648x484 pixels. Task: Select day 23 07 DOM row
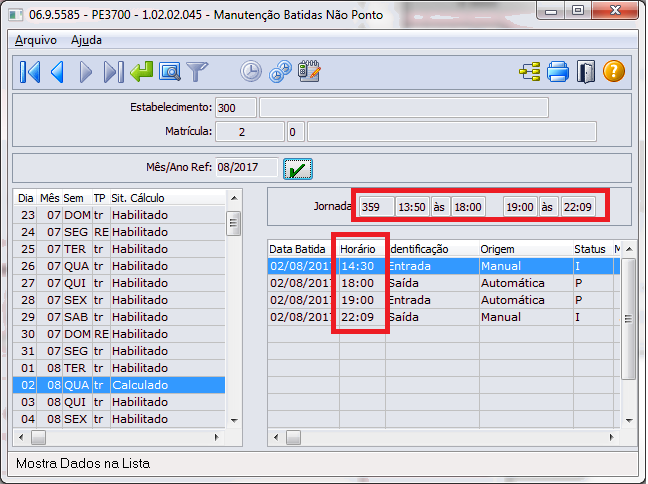click(119, 215)
